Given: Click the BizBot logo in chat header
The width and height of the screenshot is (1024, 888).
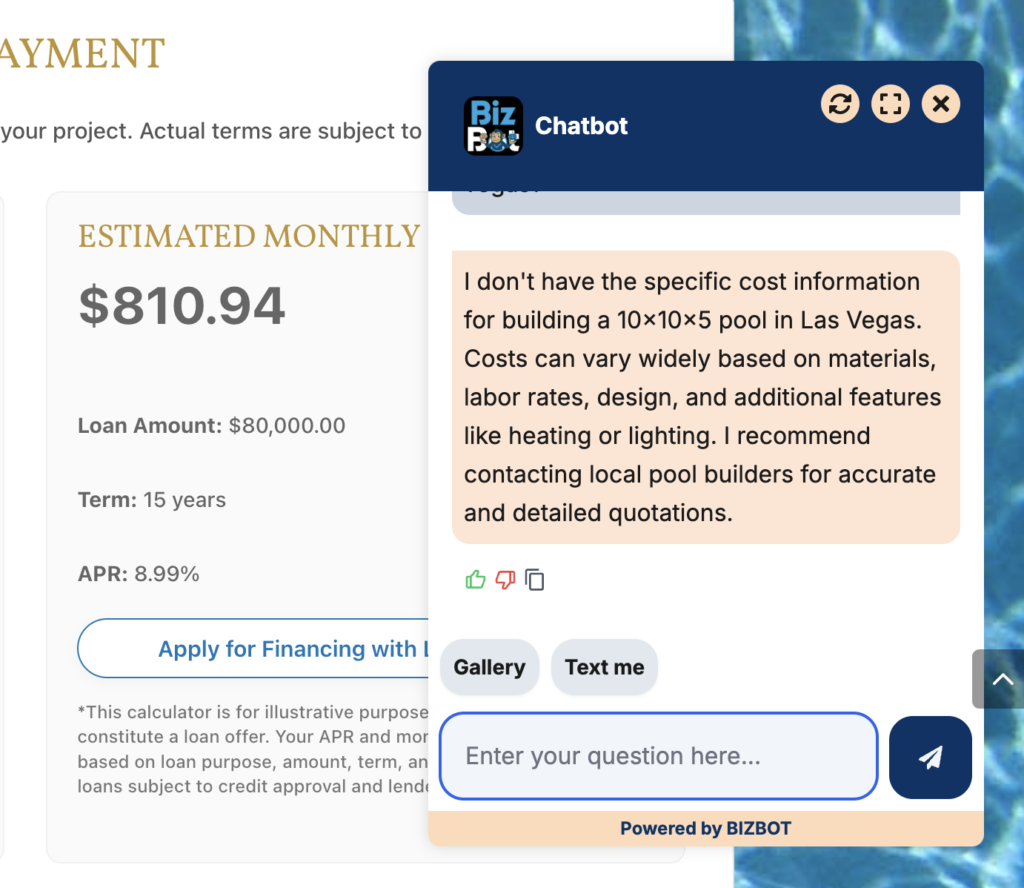Looking at the screenshot, I should coord(493,126).
